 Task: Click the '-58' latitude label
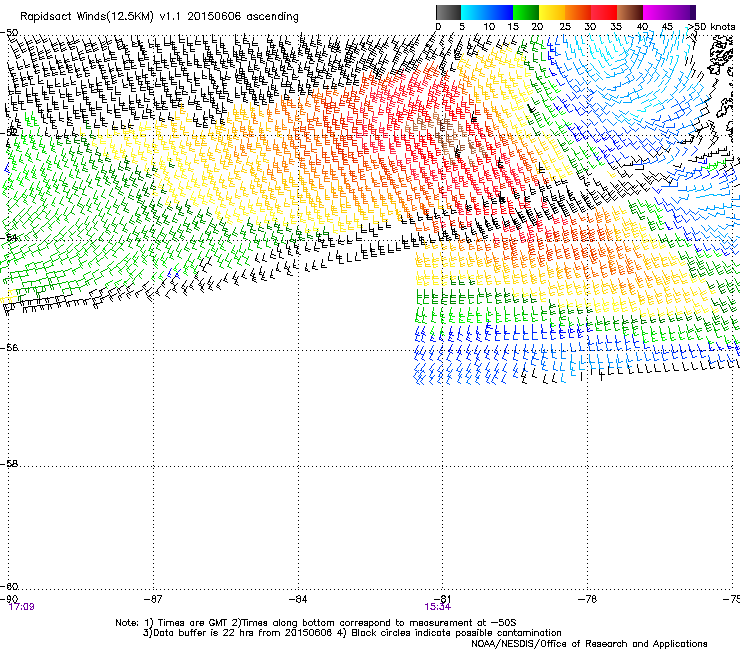(x=9, y=464)
